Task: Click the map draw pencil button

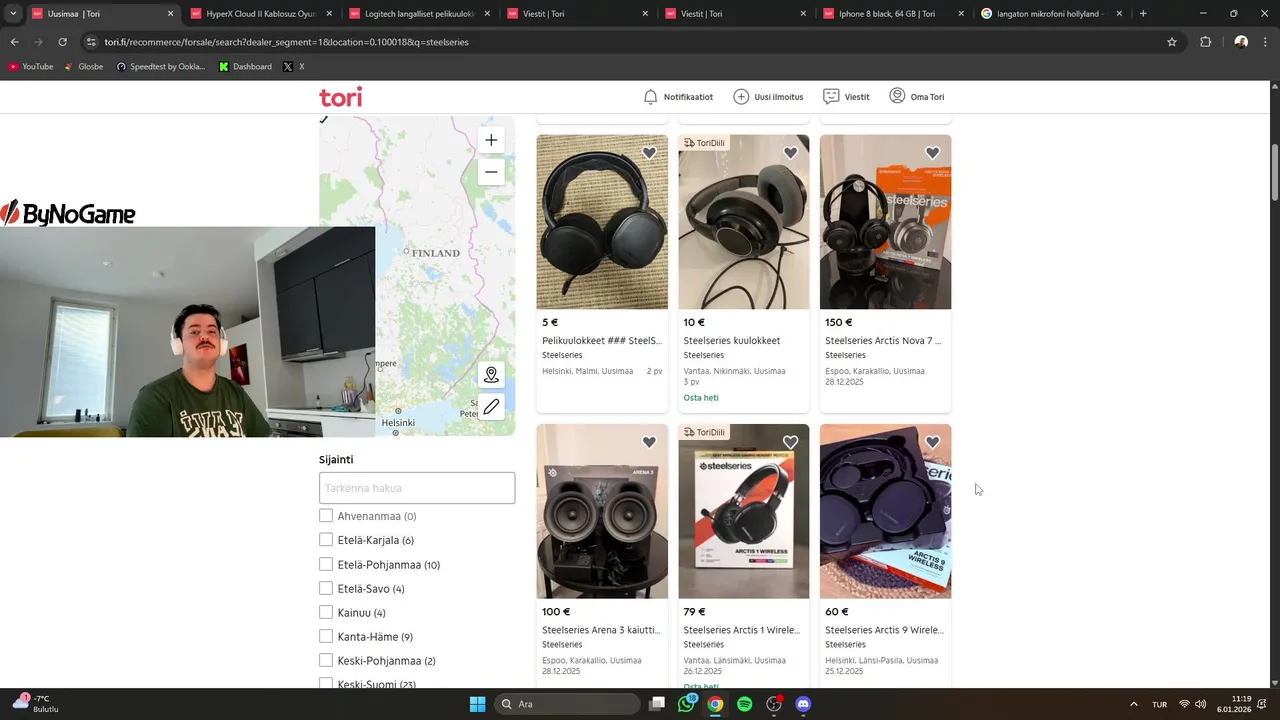Action: 491,407
